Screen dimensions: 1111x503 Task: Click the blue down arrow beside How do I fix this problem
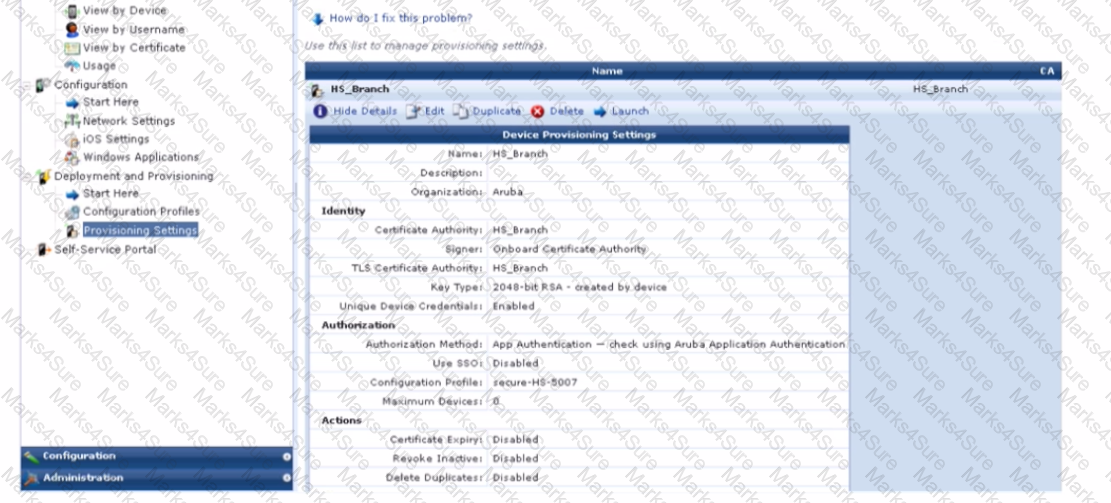[318, 18]
